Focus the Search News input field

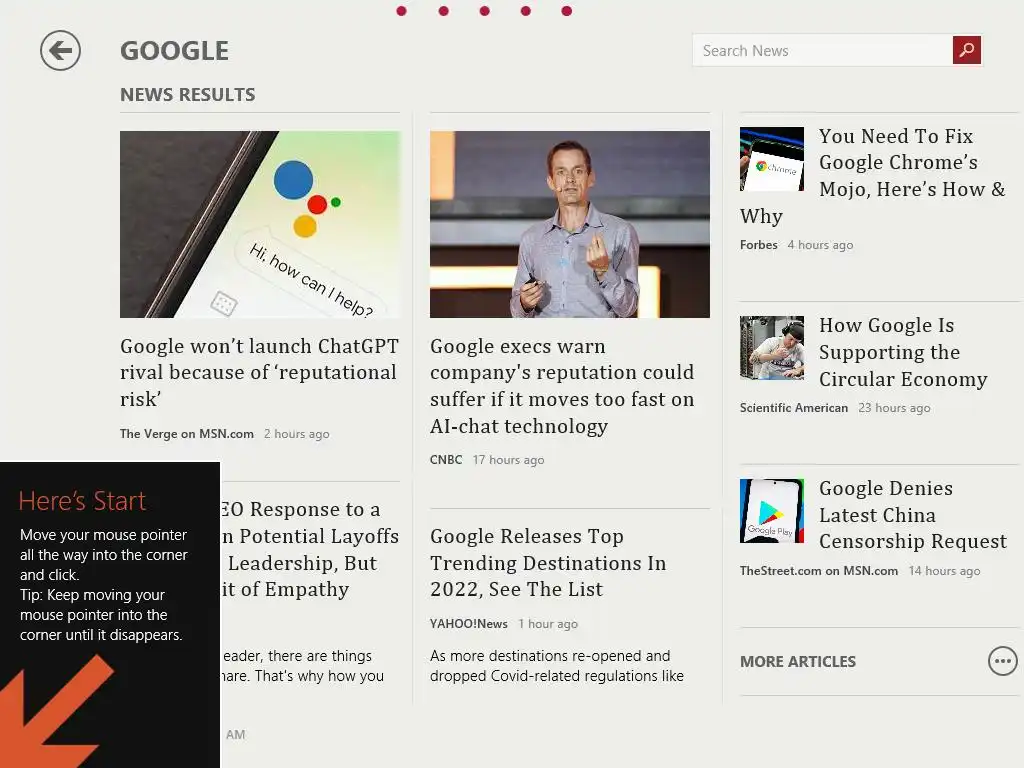822,50
